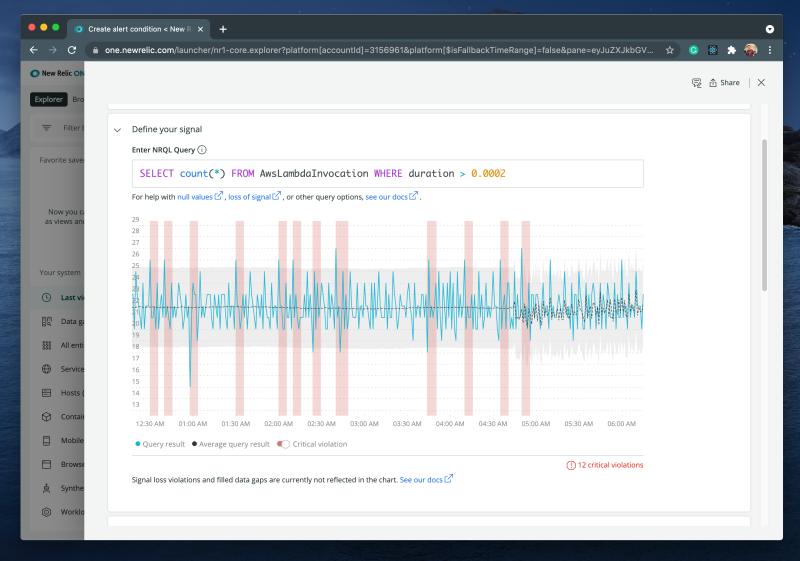Screen dimensions: 800x561
Task: Open a new browser tab
Action: coord(223,29)
